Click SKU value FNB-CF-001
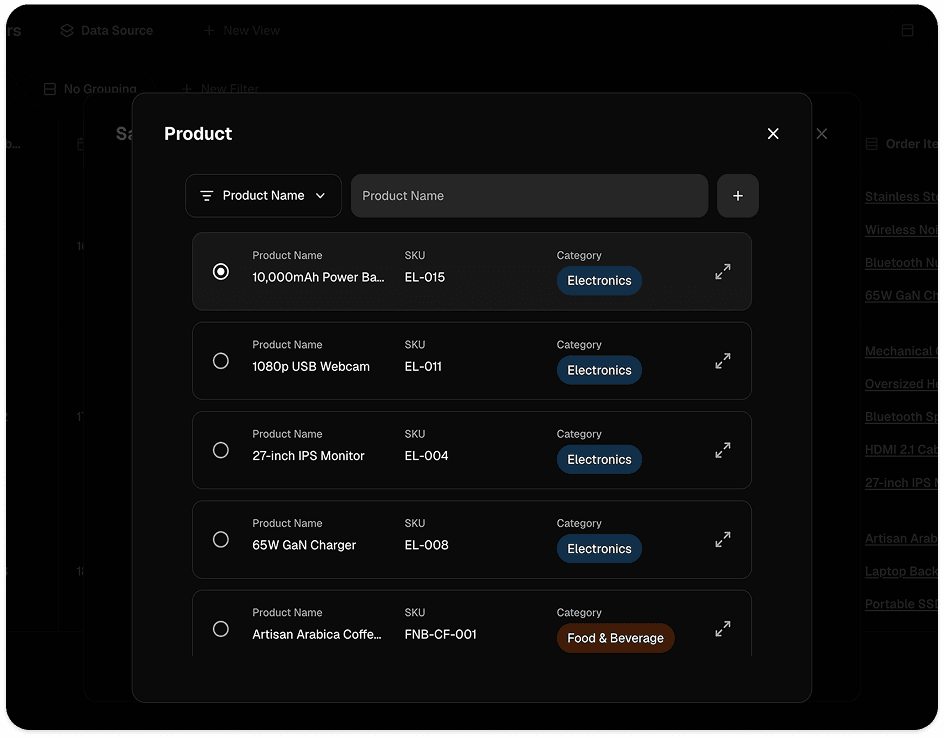 [440, 634]
